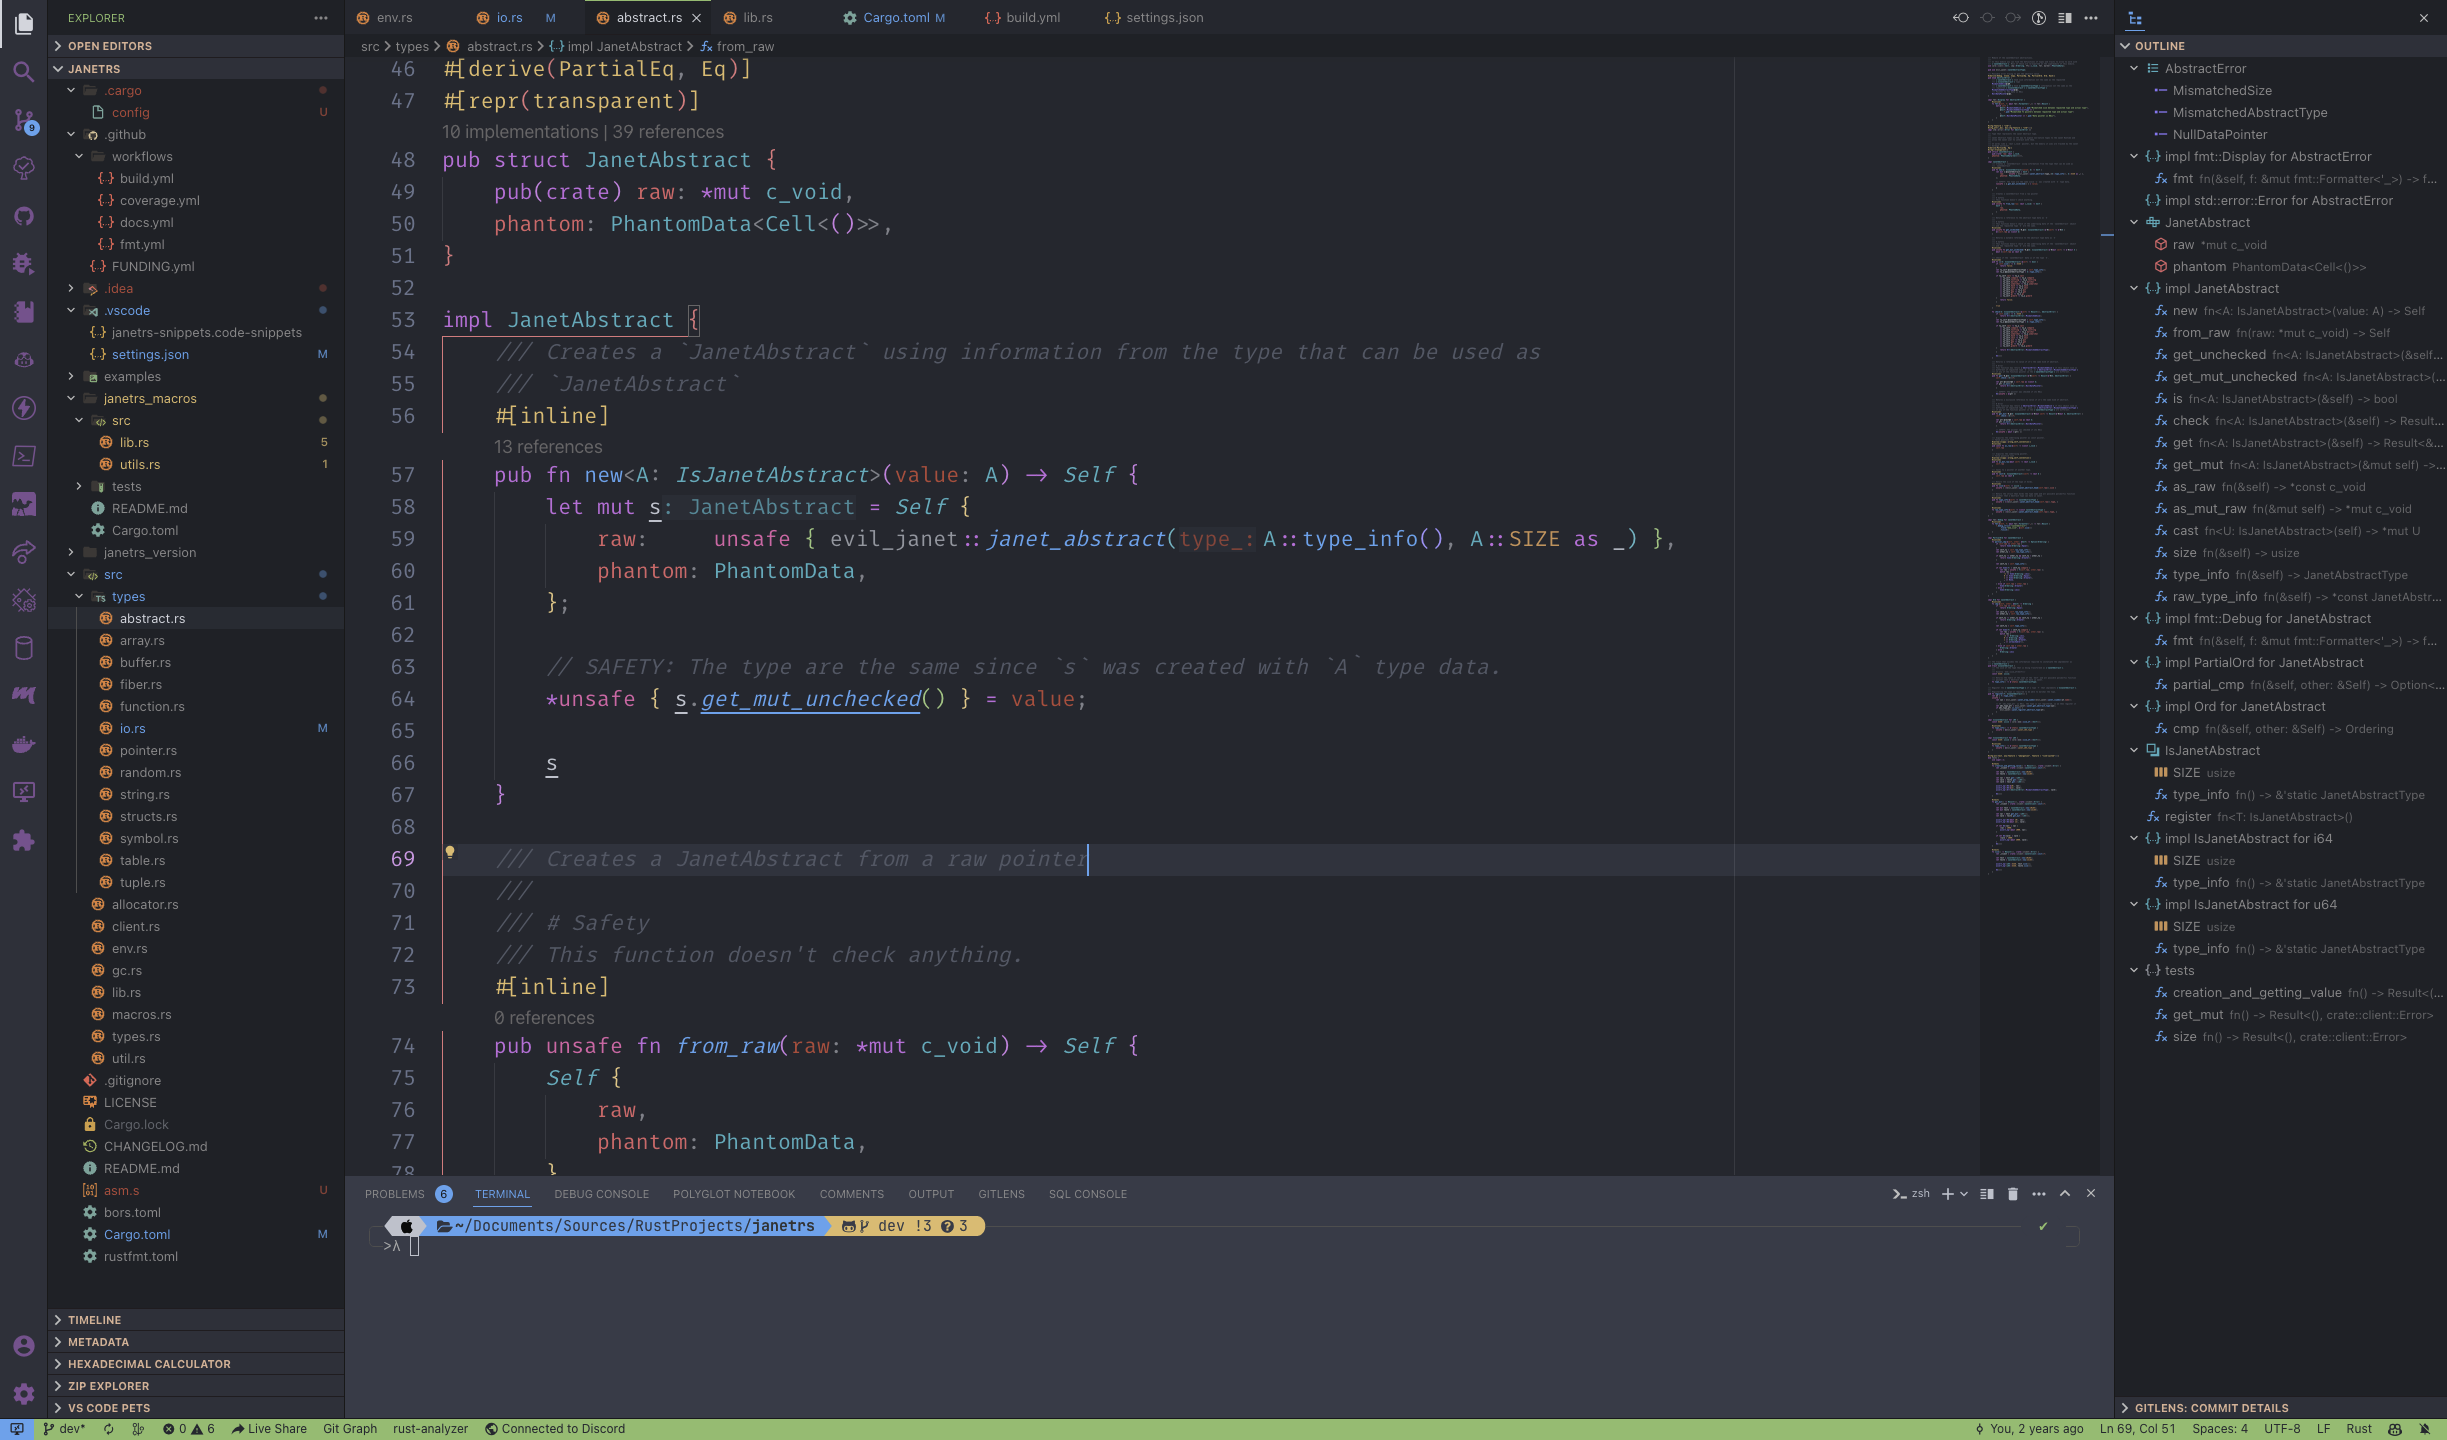Kill terminal with trash icon
Viewport: 2447px width, 1440px height.
point(2013,1194)
